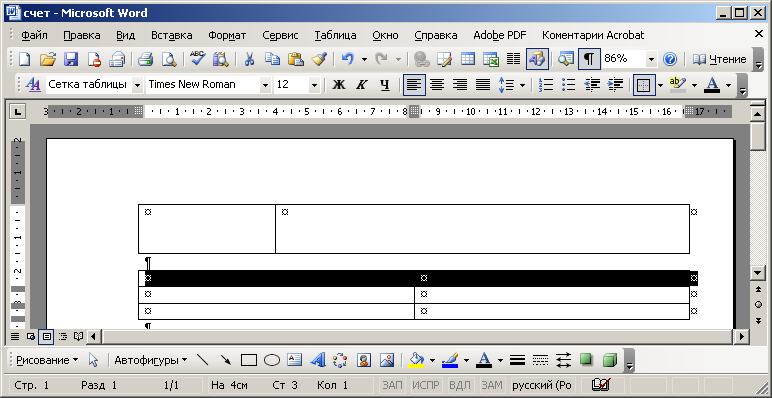Screen dimensions: 772x398
Task: Draw an arrow shape
Action: click(x=225, y=360)
